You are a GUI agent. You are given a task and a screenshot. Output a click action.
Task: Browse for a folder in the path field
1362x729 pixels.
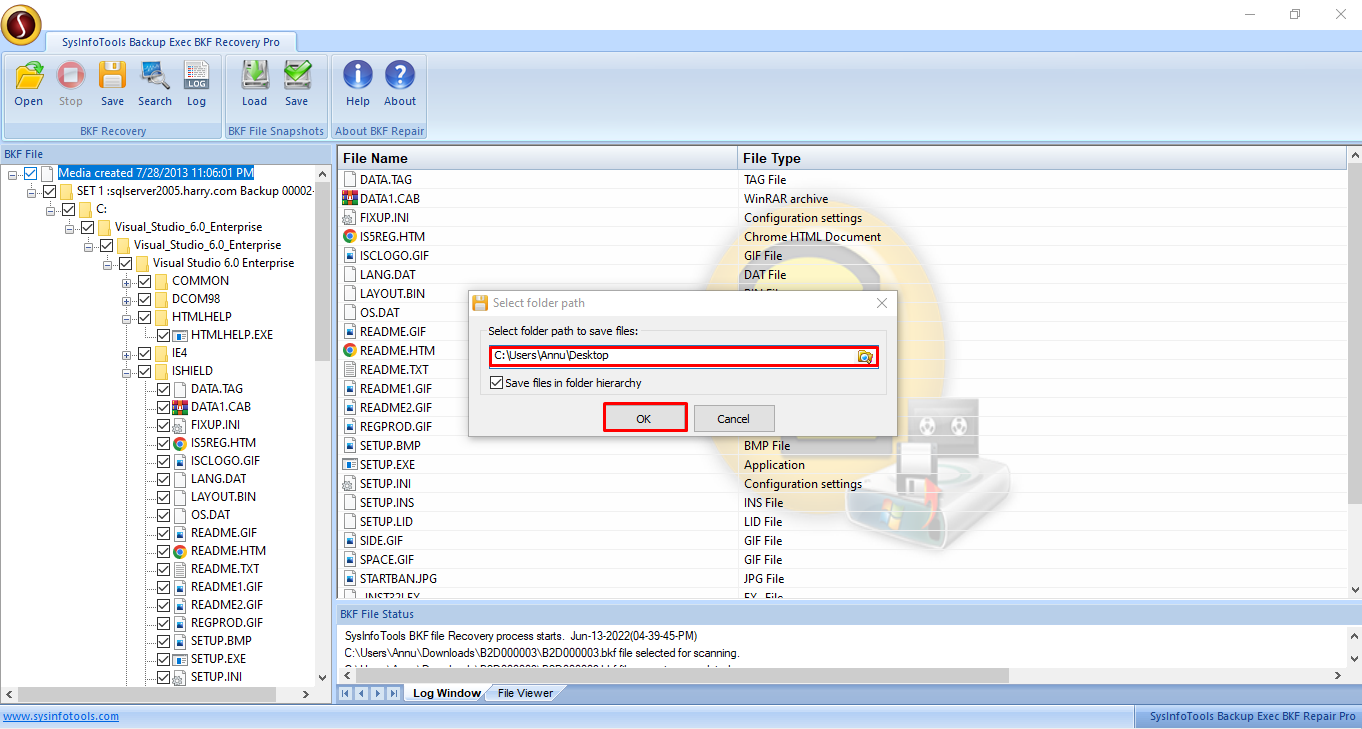[x=866, y=356]
